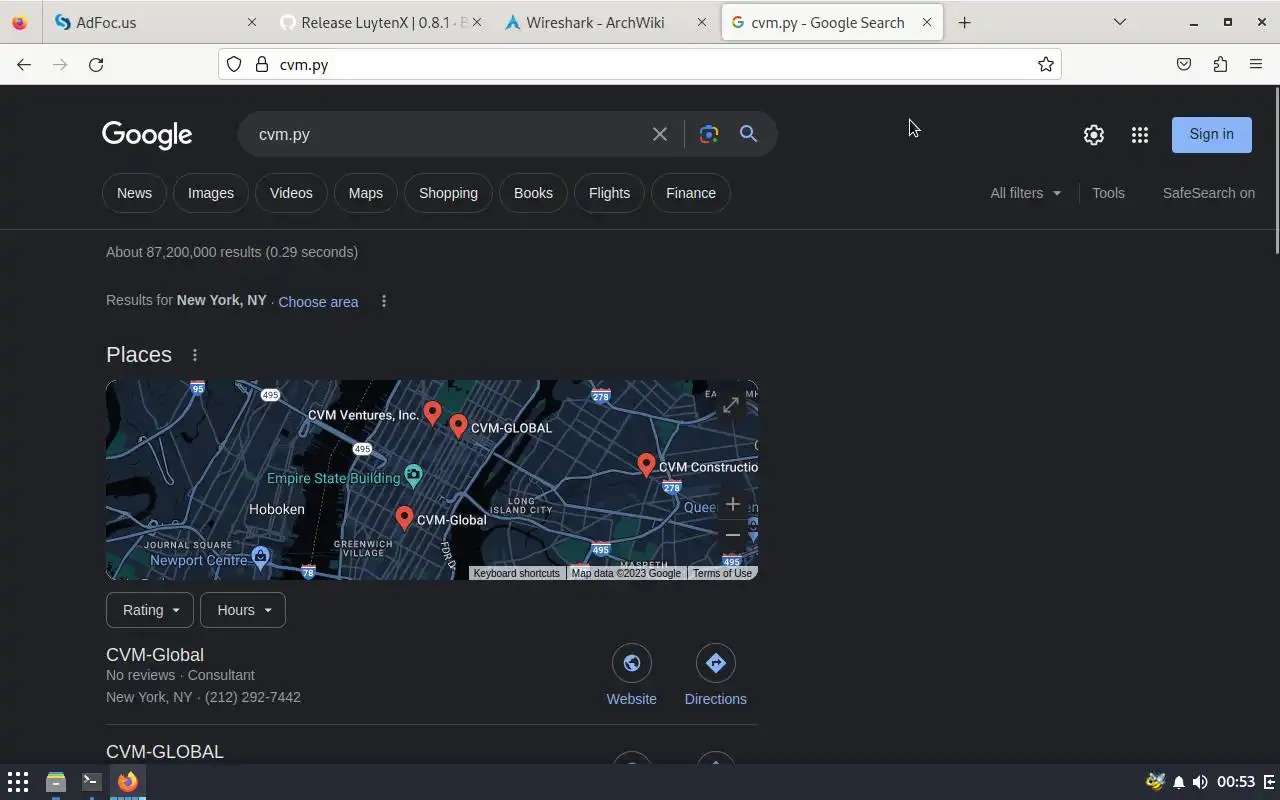Expand the All filters dropdown
This screenshot has height=800, width=1280.
tap(1026, 193)
